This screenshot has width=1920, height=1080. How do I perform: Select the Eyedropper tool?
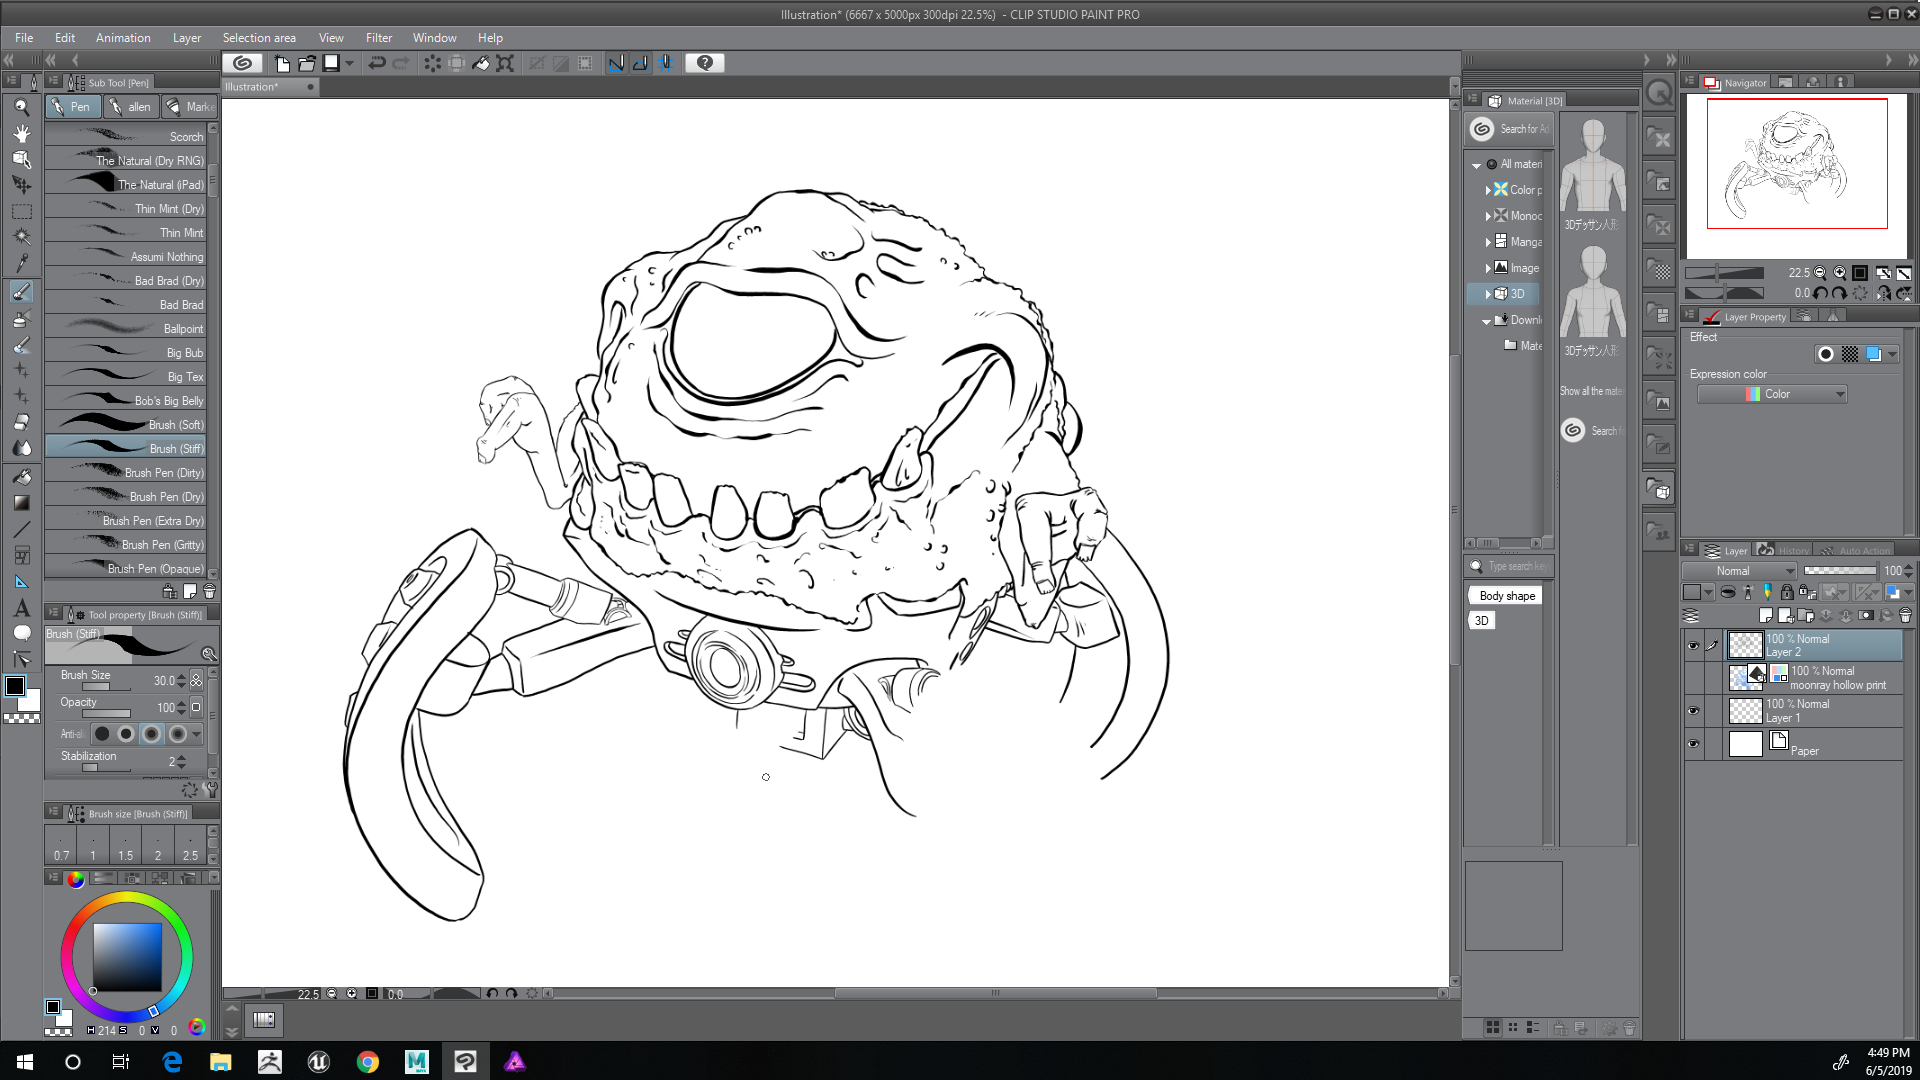click(x=21, y=263)
